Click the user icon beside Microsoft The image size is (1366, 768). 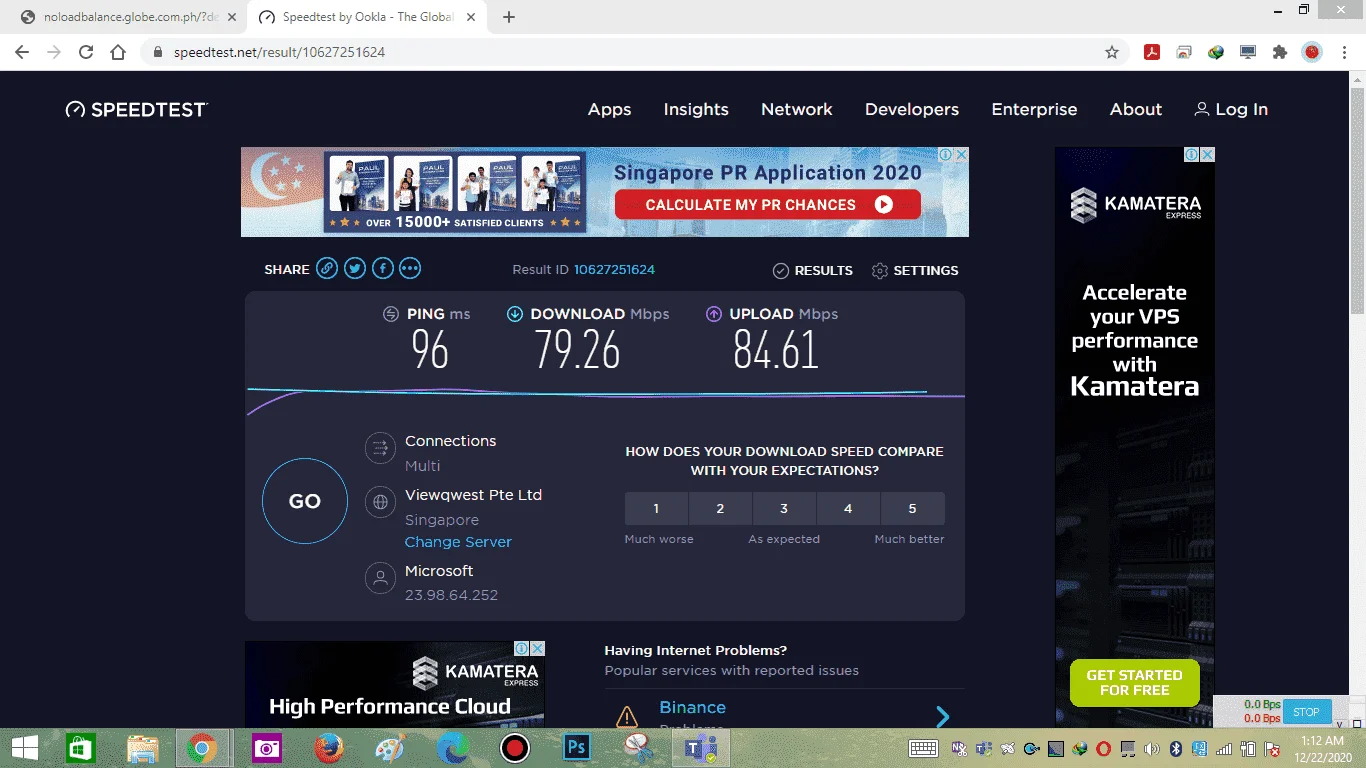[380, 578]
